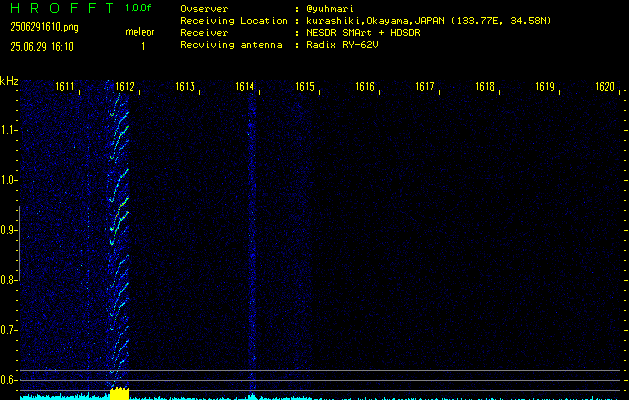This screenshot has width=629, height=400.
Task: Click the 0.8 kHz axis tick label
Action: [8, 280]
